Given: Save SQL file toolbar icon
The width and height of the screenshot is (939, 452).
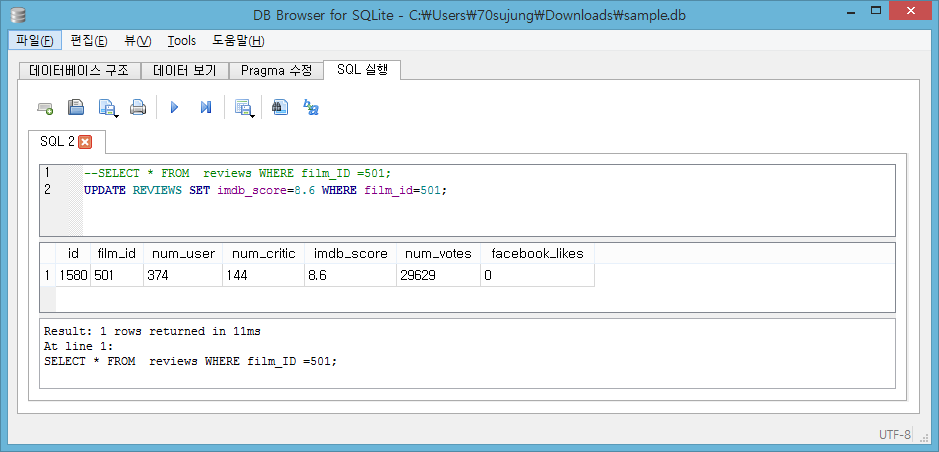Looking at the screenshot, I should click(x=107, y=108).
